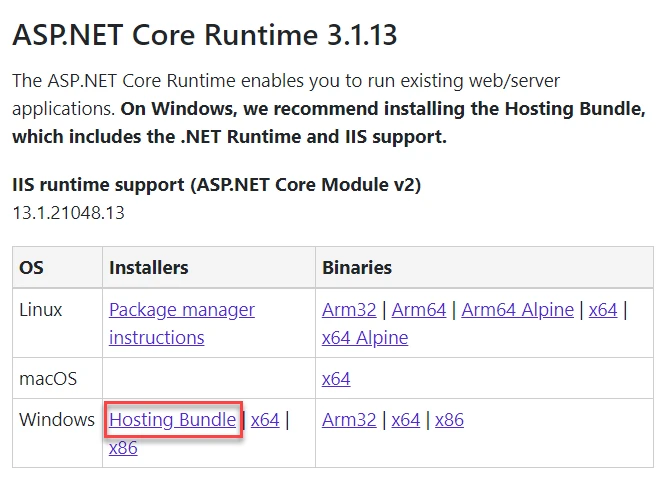Download the macOS x64 binaries

tap(336, 379)
